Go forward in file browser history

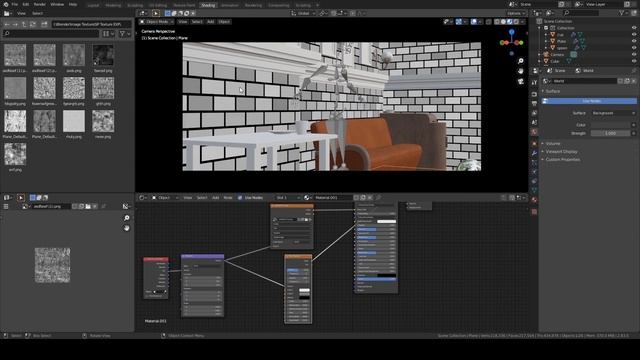tap(16, 24)
